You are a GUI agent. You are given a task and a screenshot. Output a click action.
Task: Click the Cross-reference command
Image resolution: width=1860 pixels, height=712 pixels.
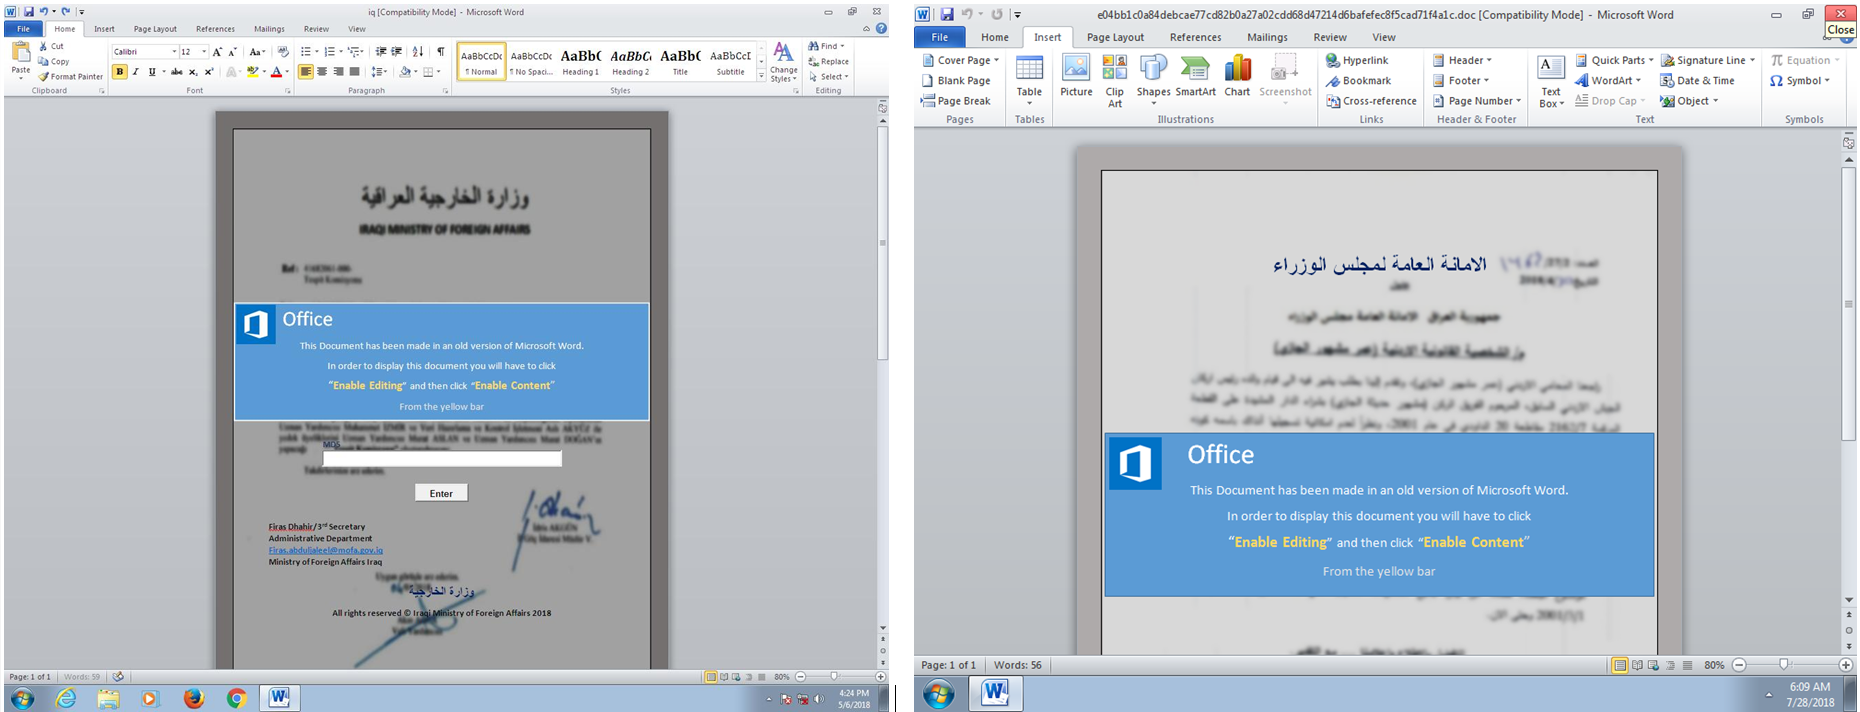click(x=1371, y=101)
